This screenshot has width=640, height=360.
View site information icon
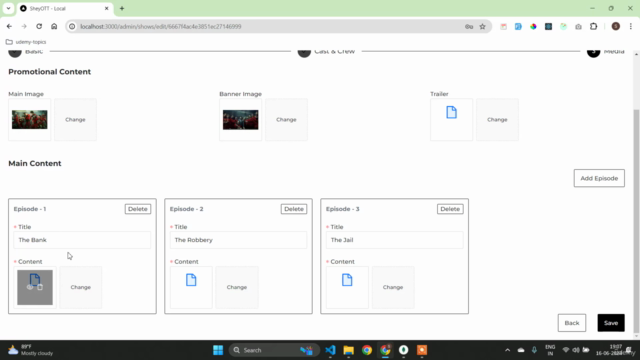pos(72,27)
